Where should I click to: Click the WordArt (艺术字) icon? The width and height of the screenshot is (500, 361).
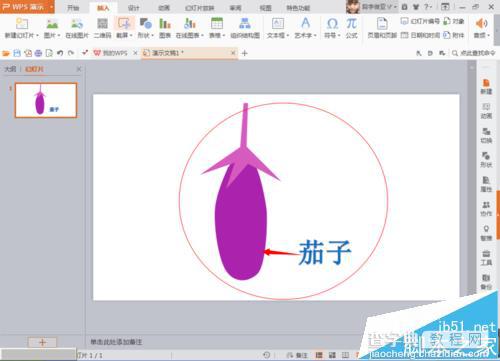pos(305,24)
